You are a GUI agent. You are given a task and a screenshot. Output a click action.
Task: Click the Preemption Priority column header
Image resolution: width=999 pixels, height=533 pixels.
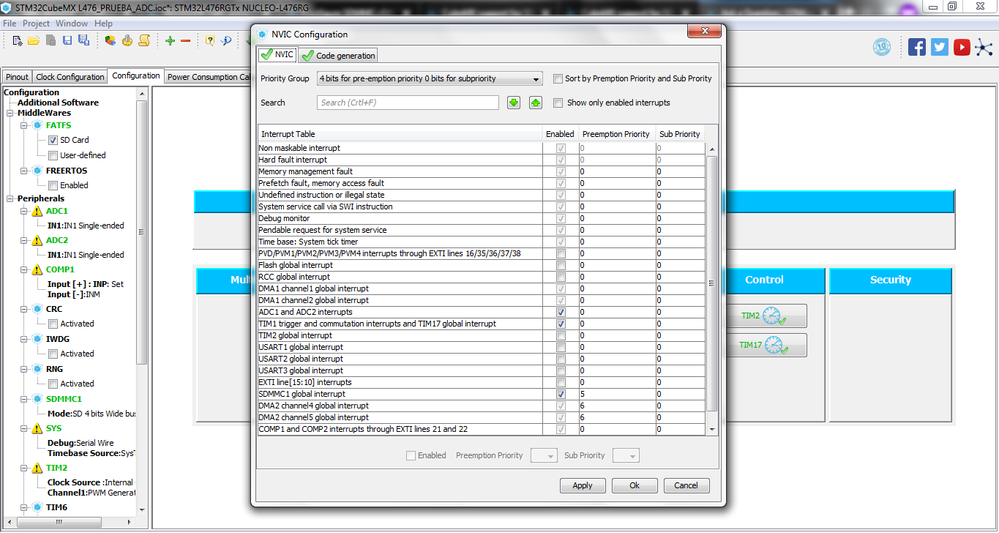click(616, 134)
